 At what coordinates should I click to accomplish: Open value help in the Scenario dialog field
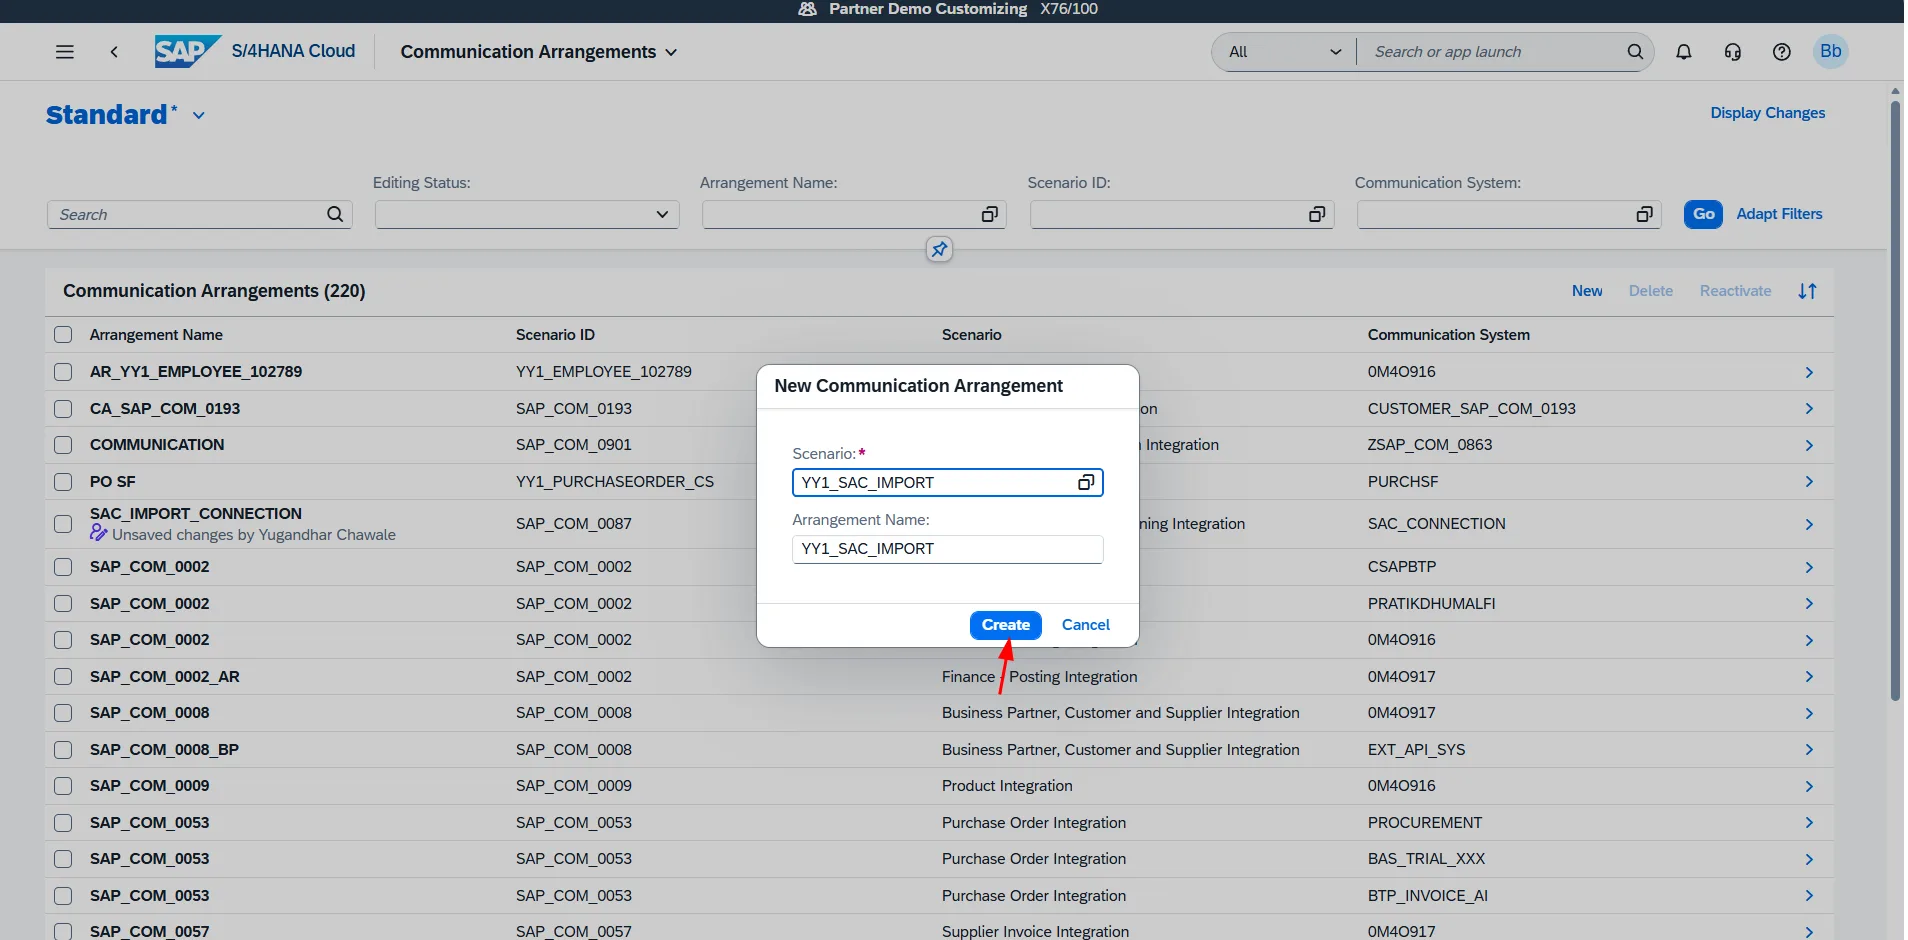[1086, 483]
